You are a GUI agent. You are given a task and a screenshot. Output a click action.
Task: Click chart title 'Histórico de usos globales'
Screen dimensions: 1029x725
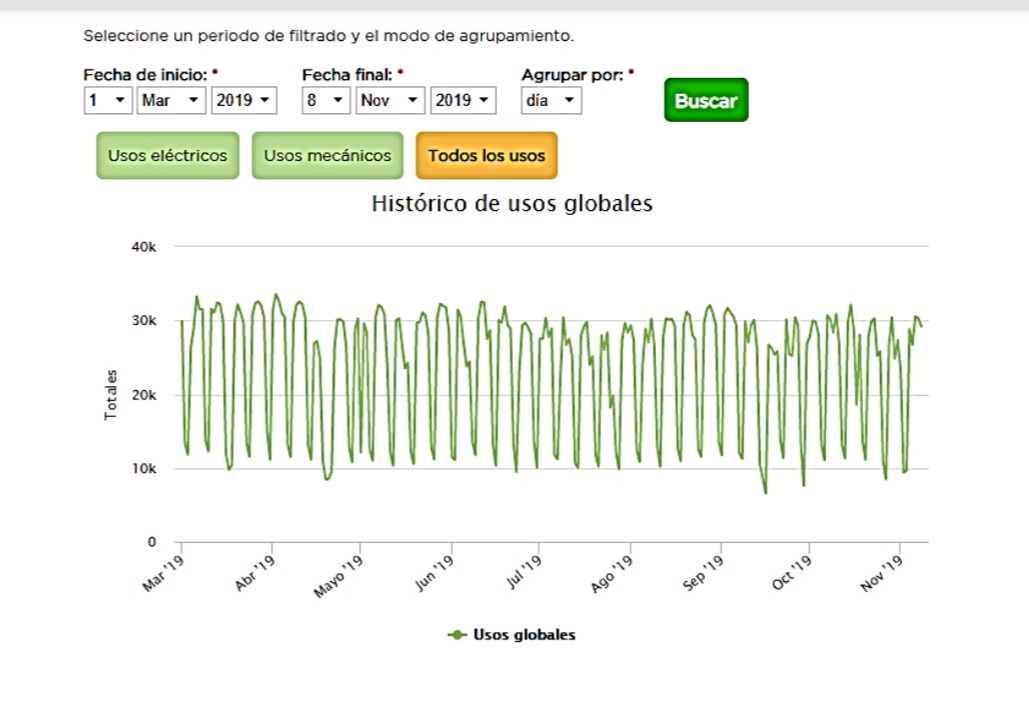tap(512, 203)
